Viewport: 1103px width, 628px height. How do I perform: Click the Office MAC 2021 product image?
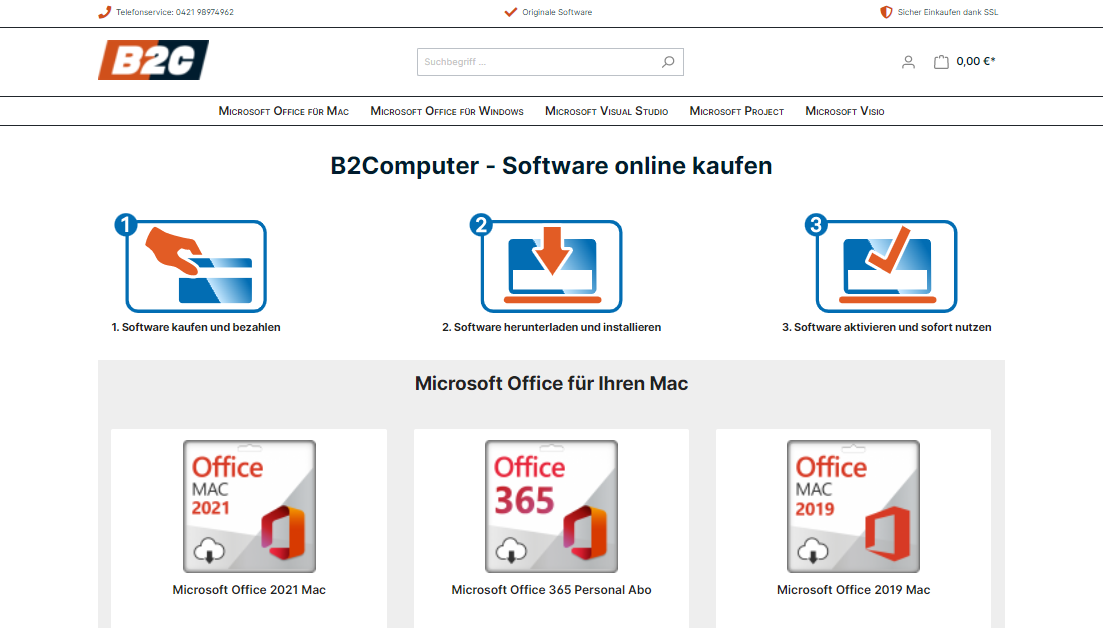pyautogui.click(x=249, y=506)
